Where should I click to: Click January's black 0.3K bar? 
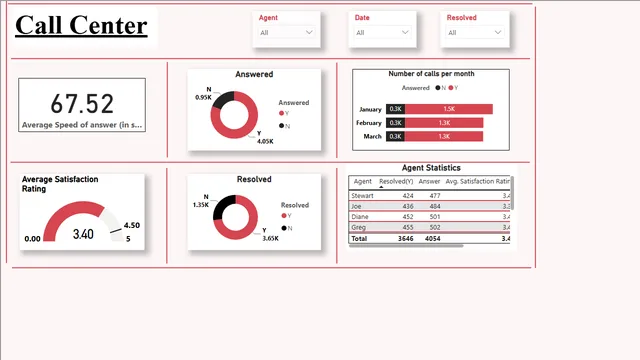pos(395,109)
